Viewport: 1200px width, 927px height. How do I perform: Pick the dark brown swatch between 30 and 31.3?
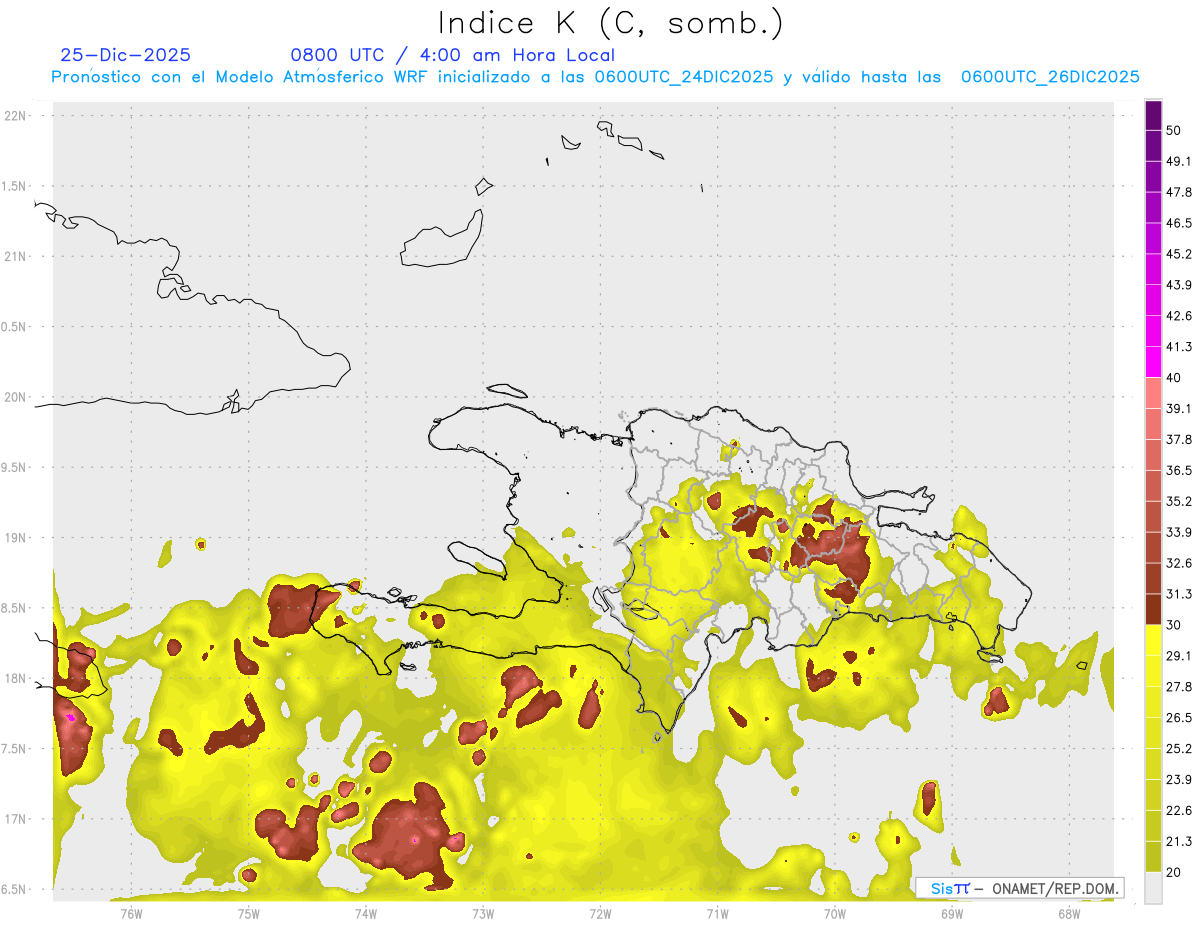click(x=1153, y=609)
